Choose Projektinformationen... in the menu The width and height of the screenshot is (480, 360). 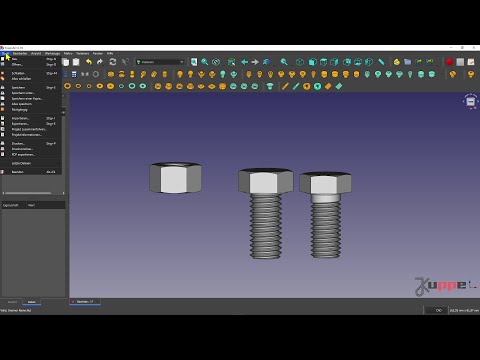[31, 135]
